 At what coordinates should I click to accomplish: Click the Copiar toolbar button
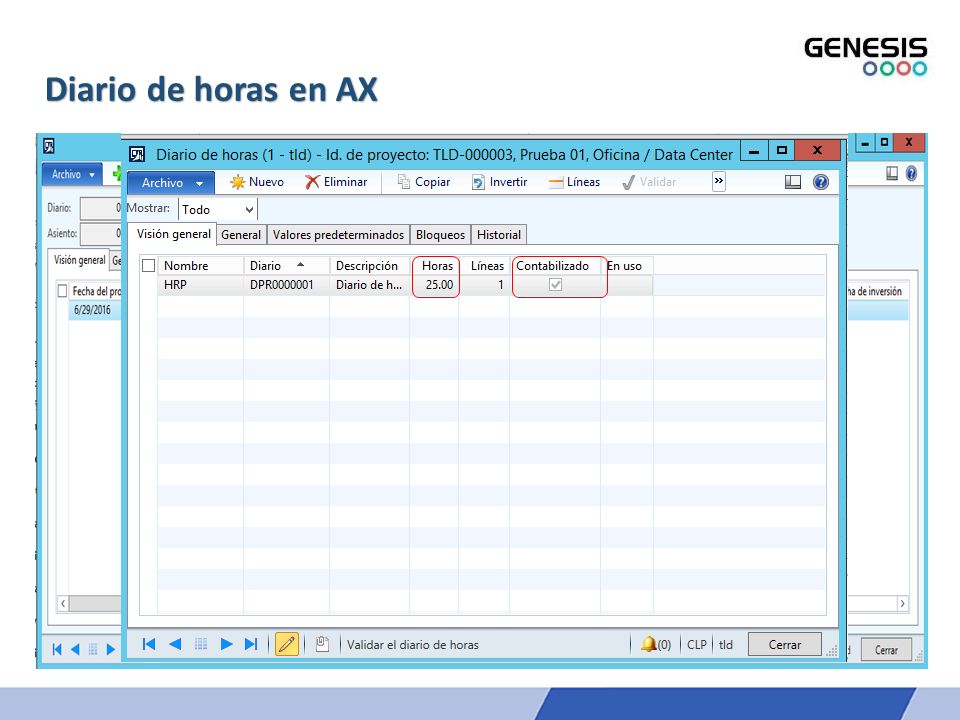tap(424, 182)
